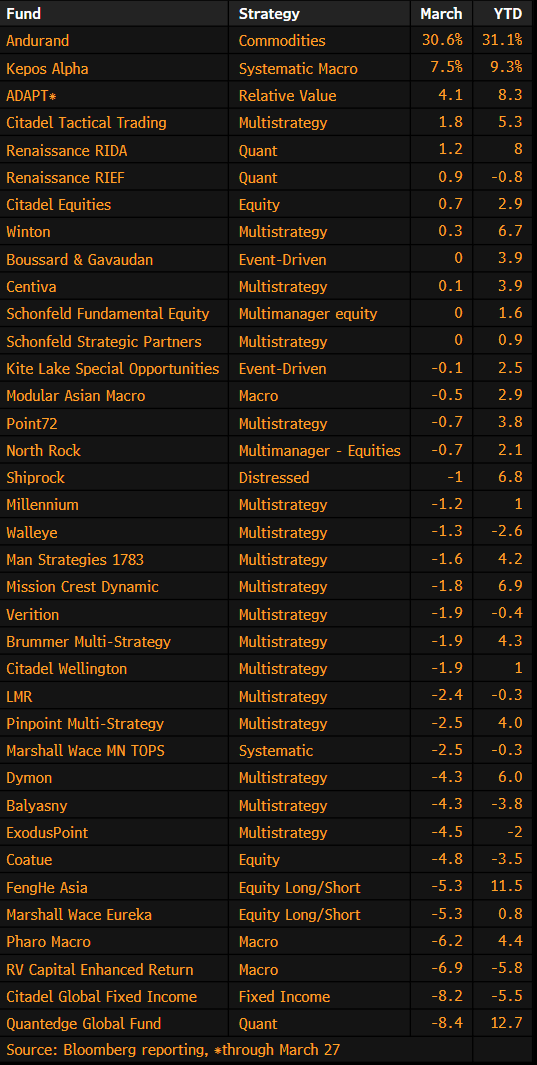
Task: Click Andurand's 30.6% March return
Action: point(442,41)
